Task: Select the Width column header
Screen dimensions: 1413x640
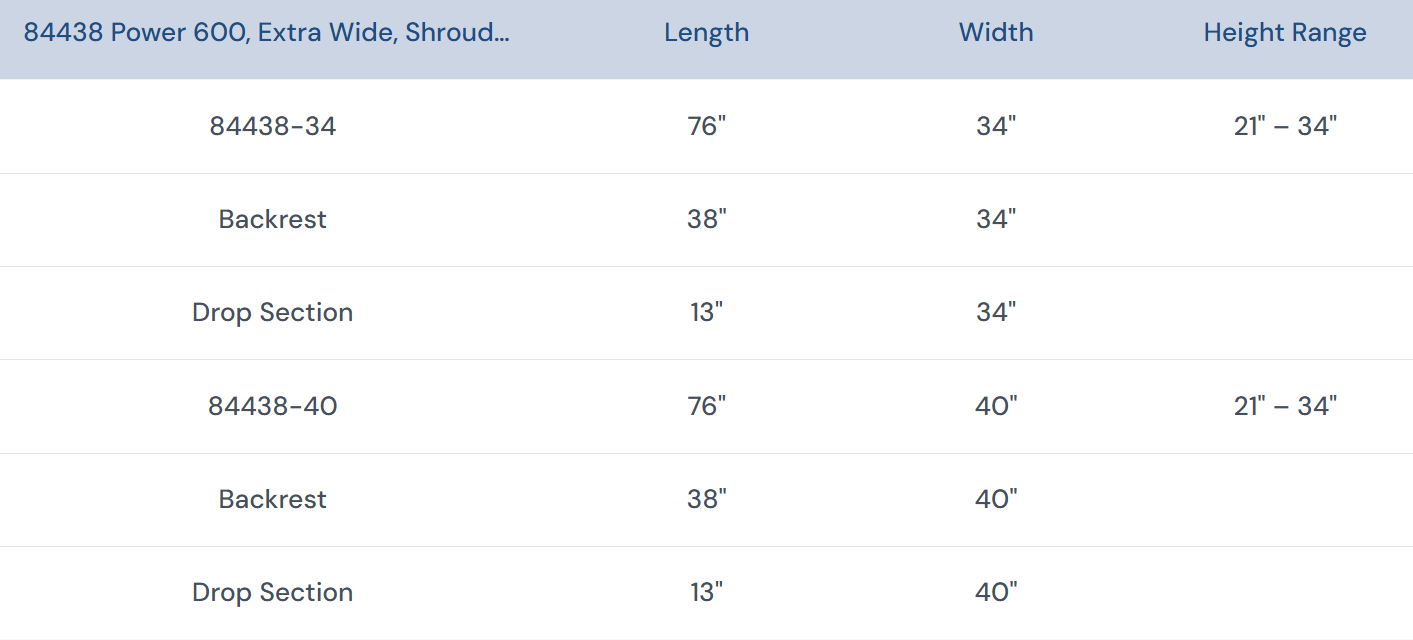Action: click(996, 33)
